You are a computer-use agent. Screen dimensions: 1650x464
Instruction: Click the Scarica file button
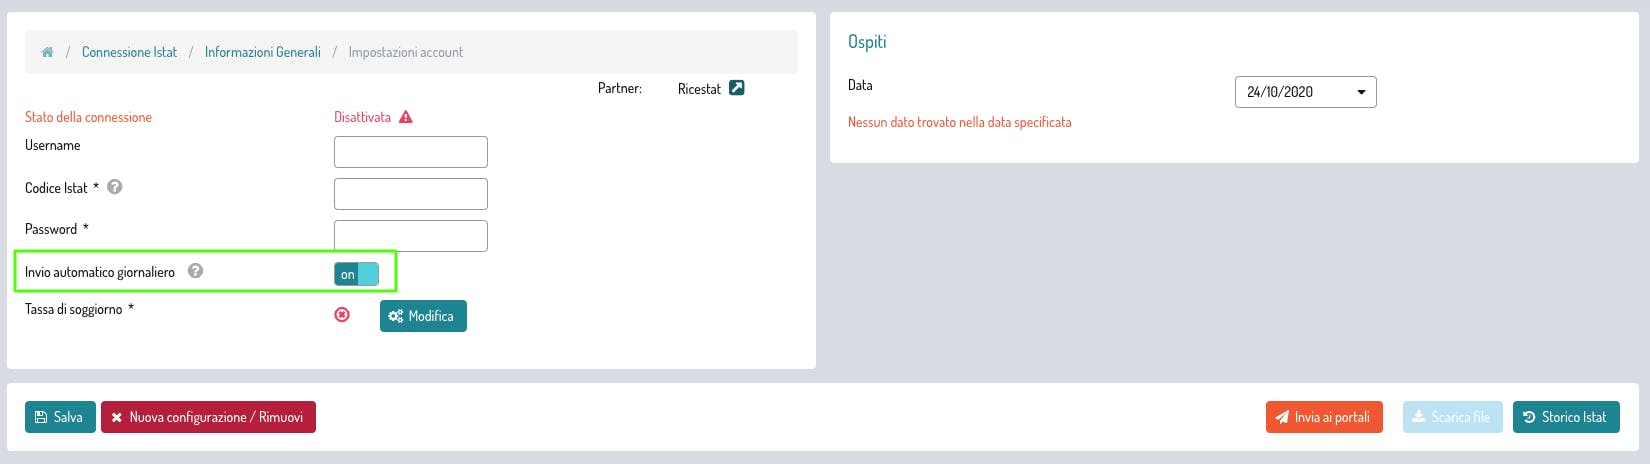(1452, 417)
